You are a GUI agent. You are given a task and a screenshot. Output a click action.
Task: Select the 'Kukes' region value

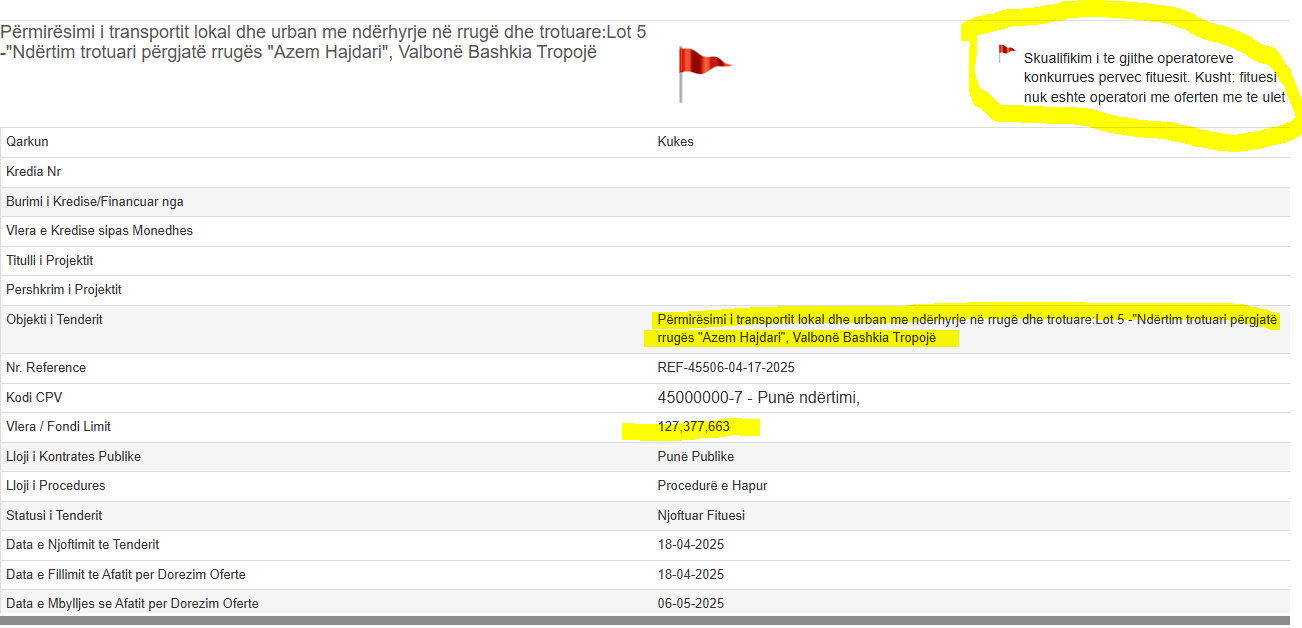[675, 142]
